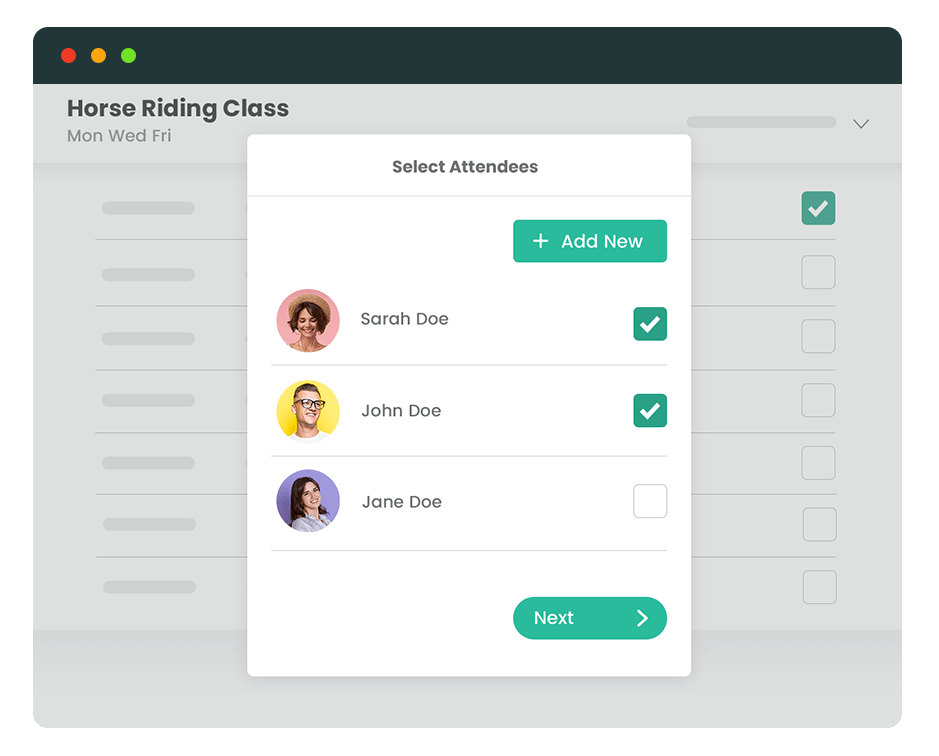Click the Next button

[x=590, y=618]
